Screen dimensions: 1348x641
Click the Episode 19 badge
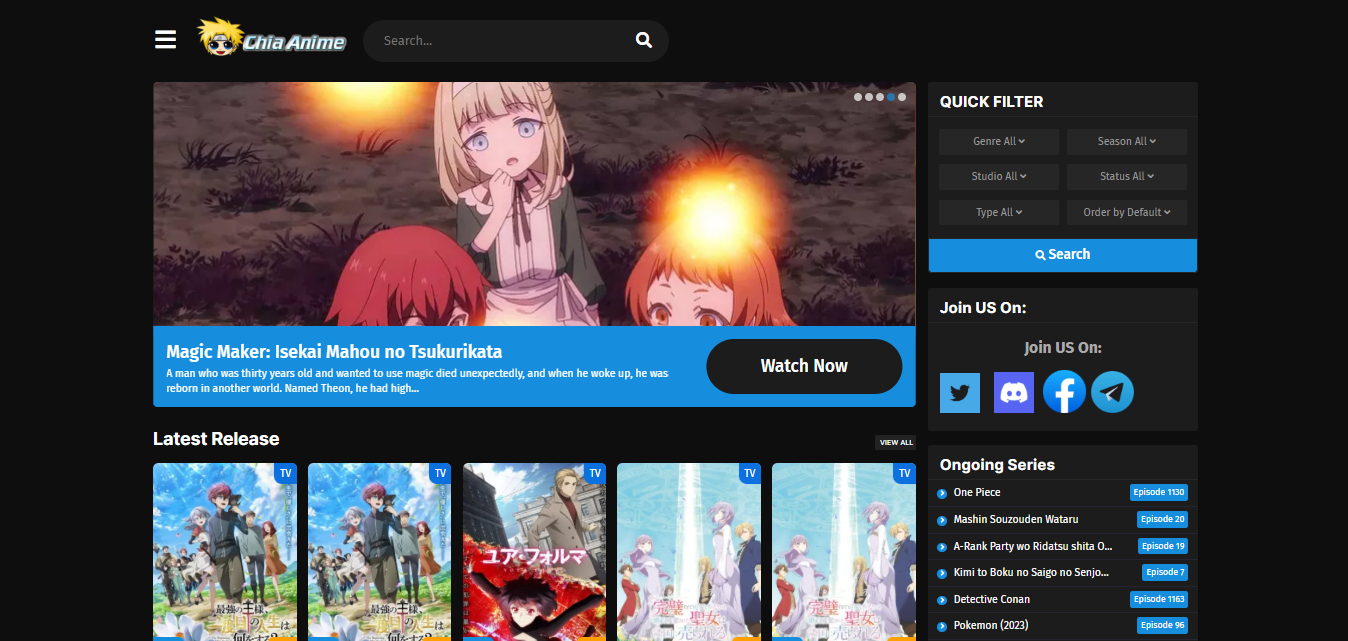[1163, 547]
